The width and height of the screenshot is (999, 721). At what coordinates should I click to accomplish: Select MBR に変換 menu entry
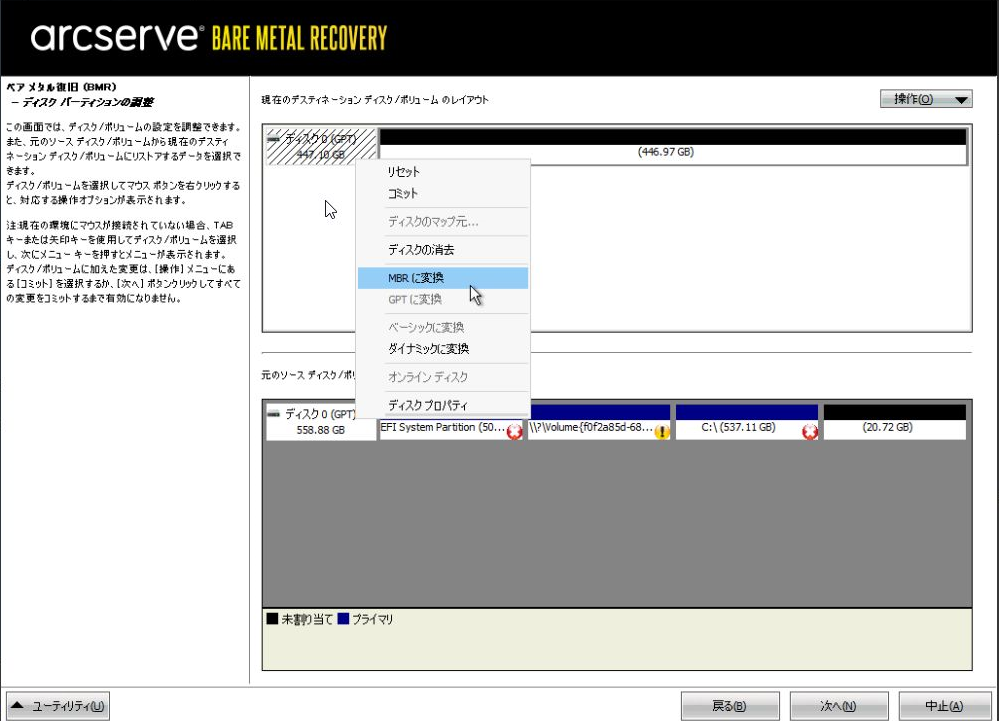tap(443, 278)
